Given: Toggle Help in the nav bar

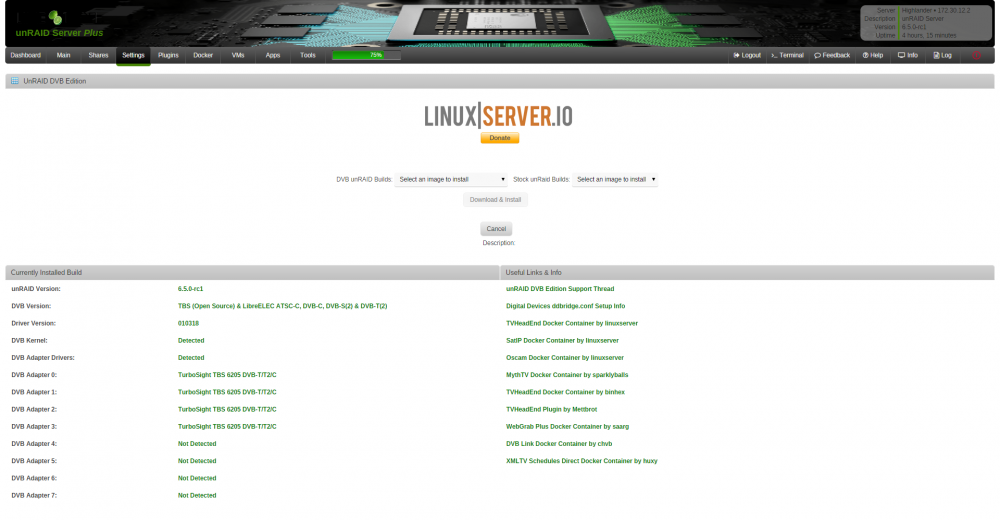Looking at the screenshot, I should 872,56.
